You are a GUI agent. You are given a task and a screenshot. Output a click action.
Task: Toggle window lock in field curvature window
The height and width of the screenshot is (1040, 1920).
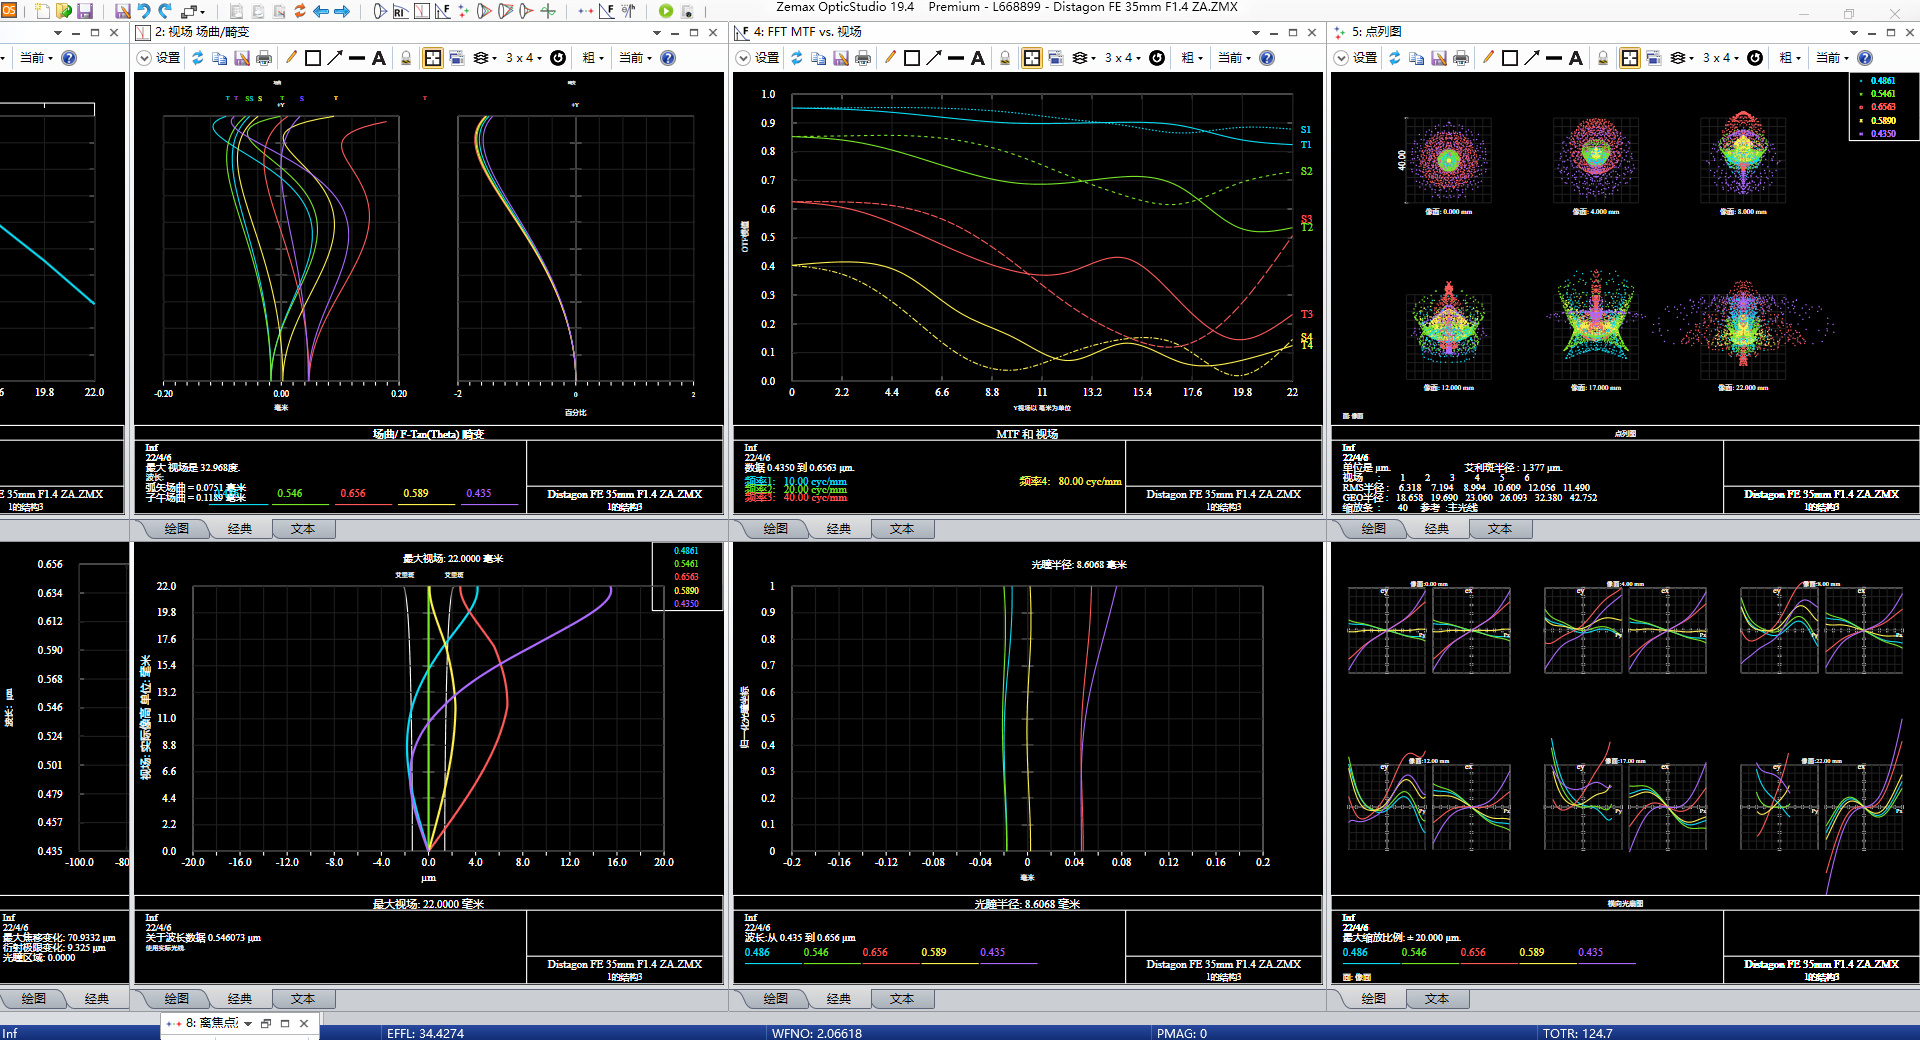[x=406, y=58]
